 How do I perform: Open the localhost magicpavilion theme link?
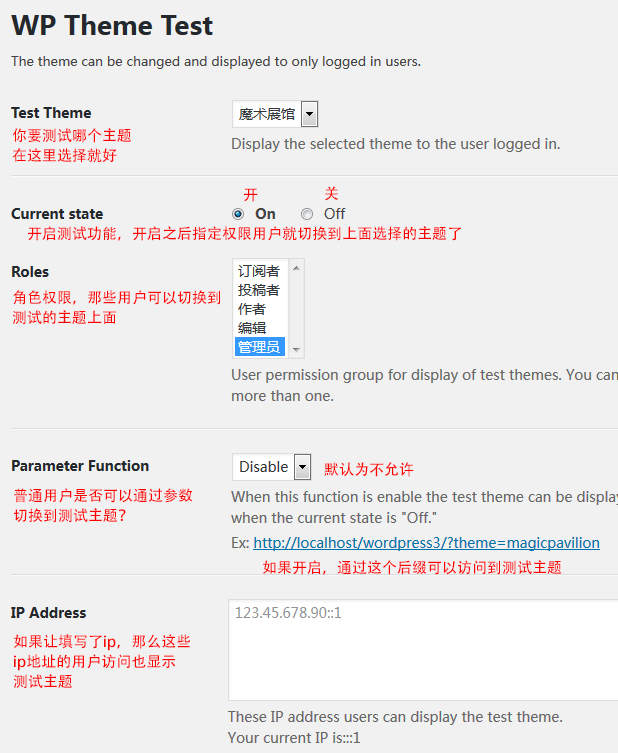(426, 543)
